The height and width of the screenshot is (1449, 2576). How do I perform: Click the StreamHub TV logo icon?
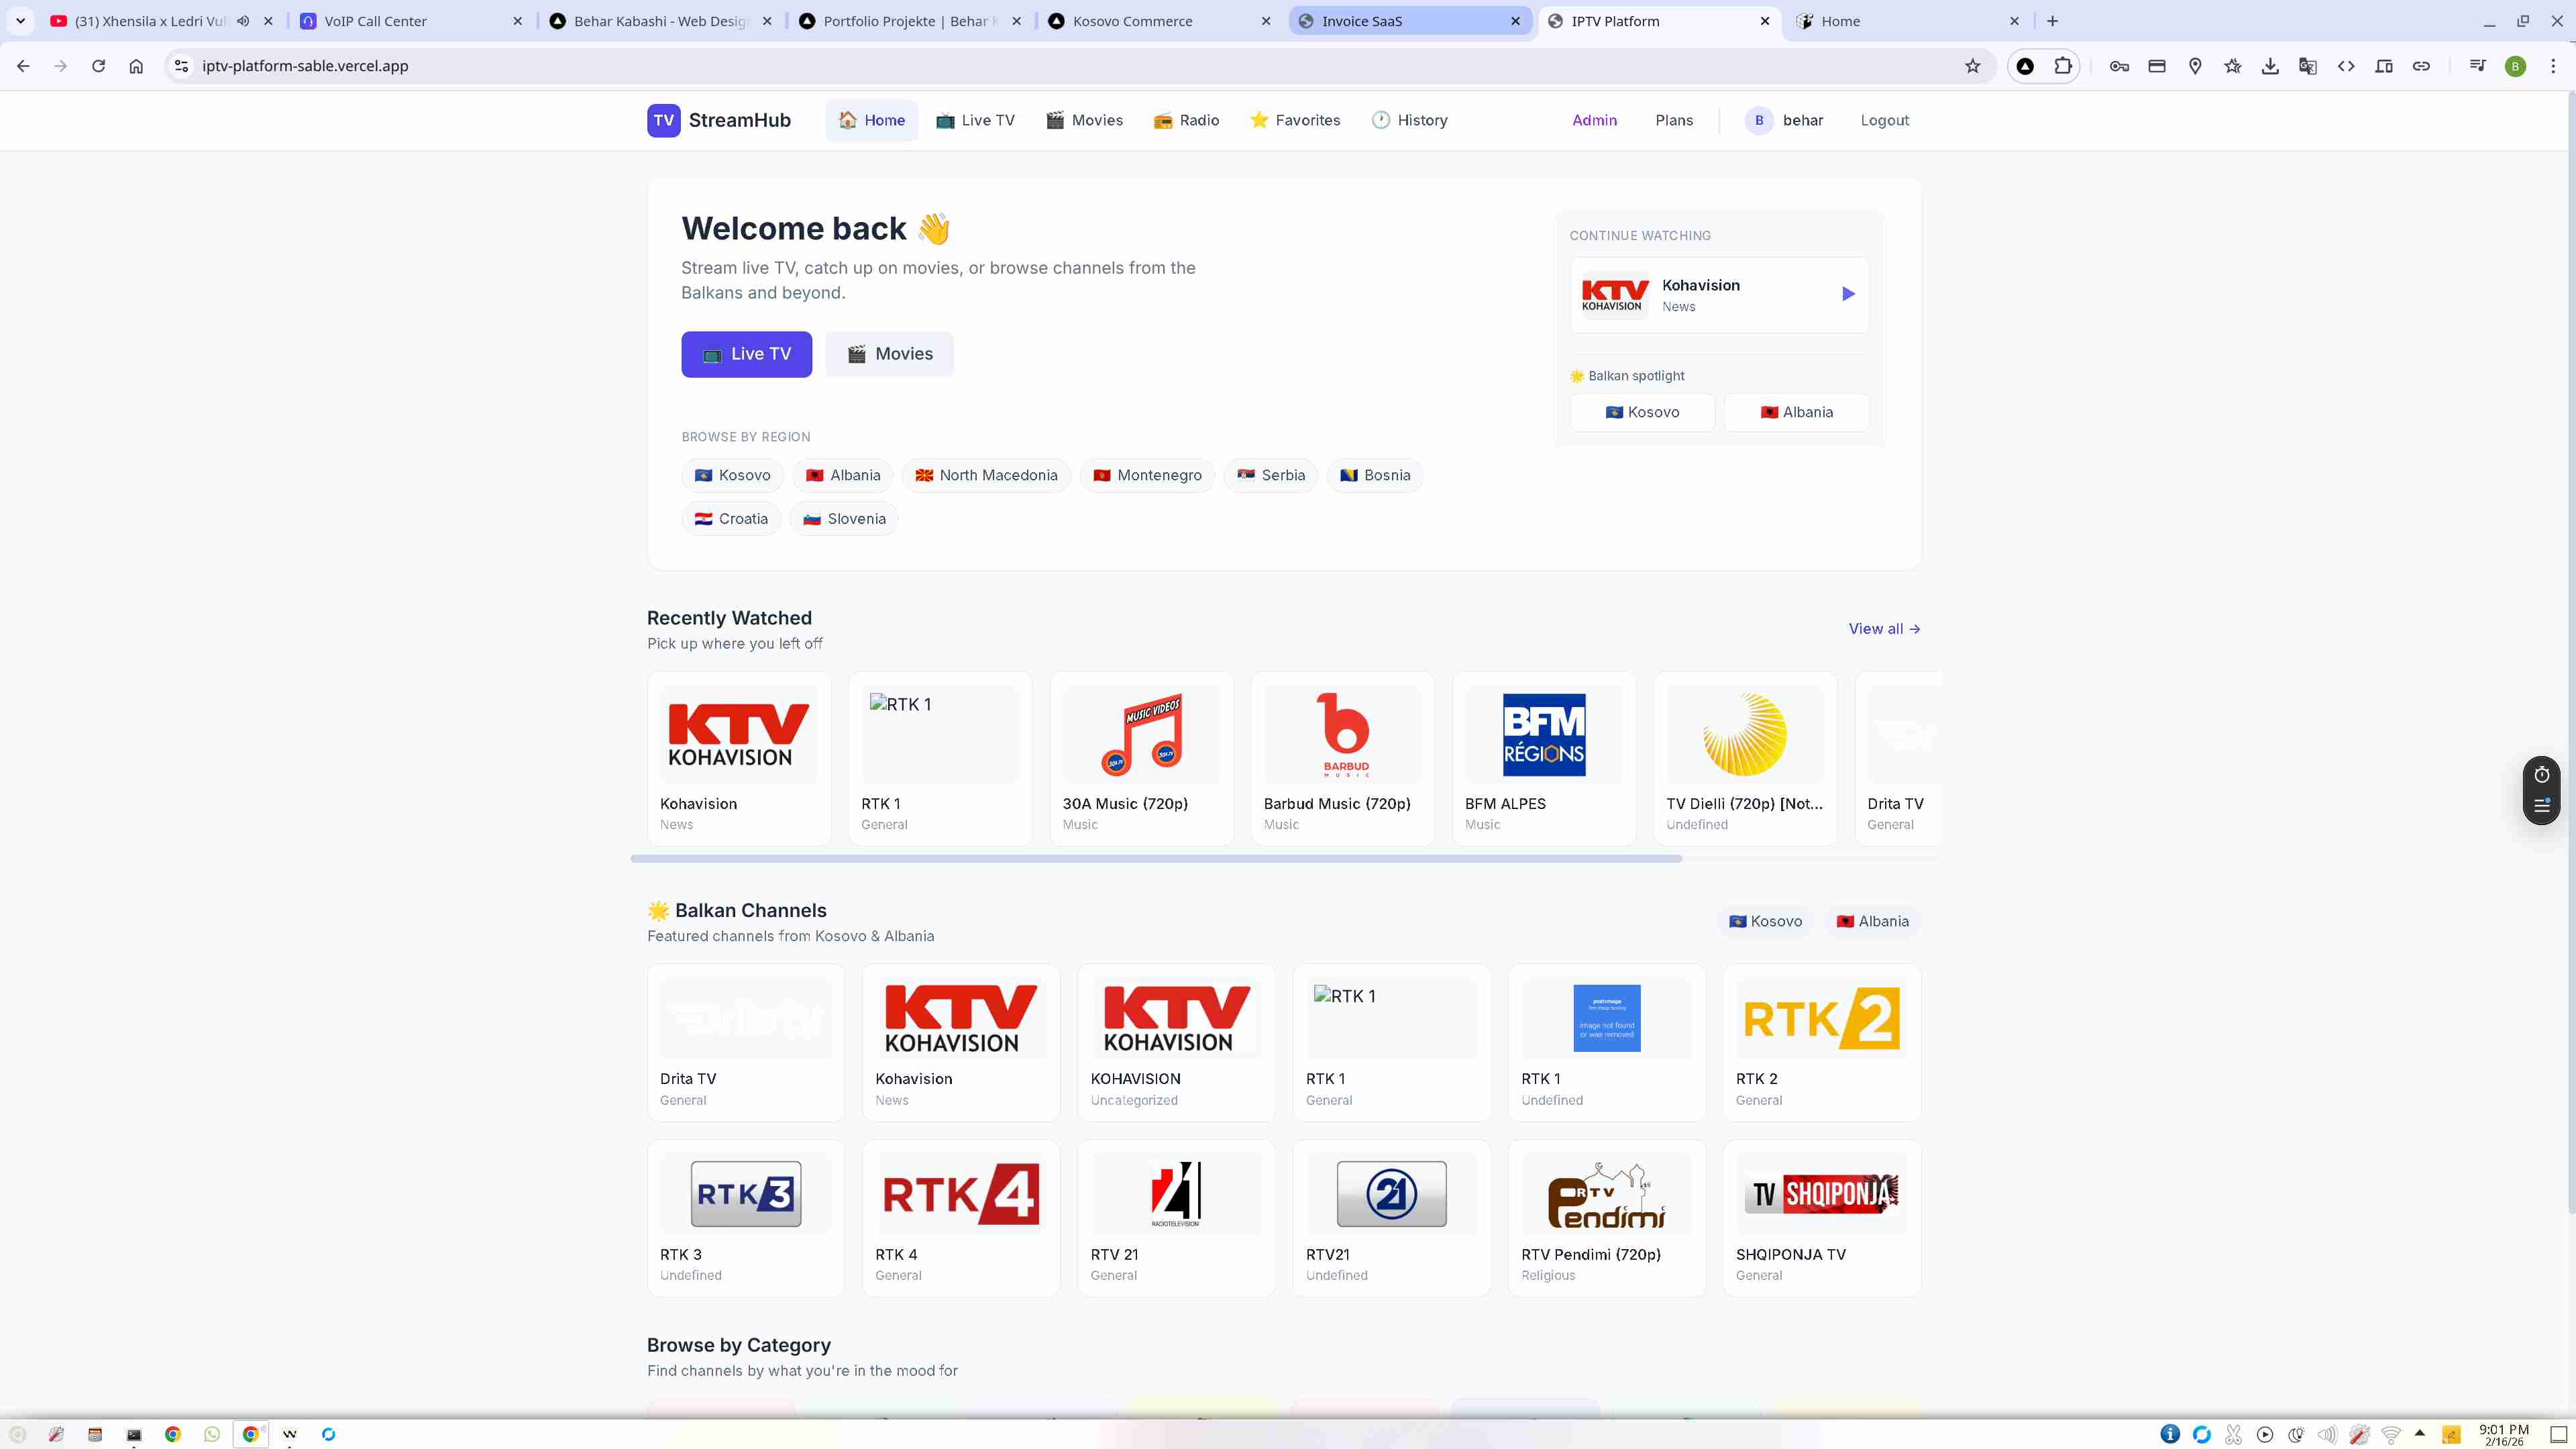(663, 120)
